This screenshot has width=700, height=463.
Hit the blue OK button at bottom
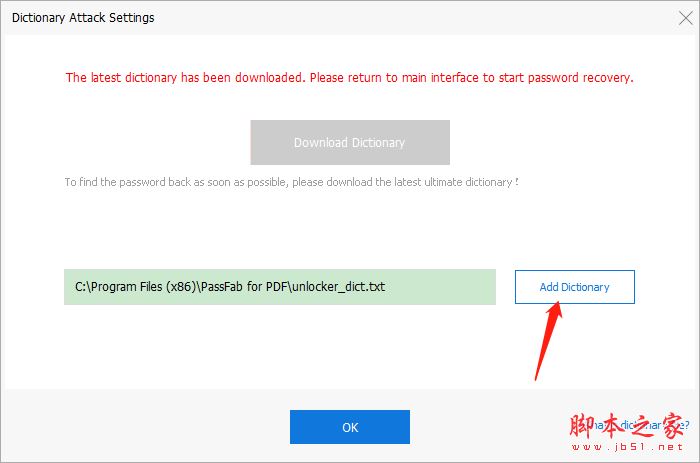point(349,427)
